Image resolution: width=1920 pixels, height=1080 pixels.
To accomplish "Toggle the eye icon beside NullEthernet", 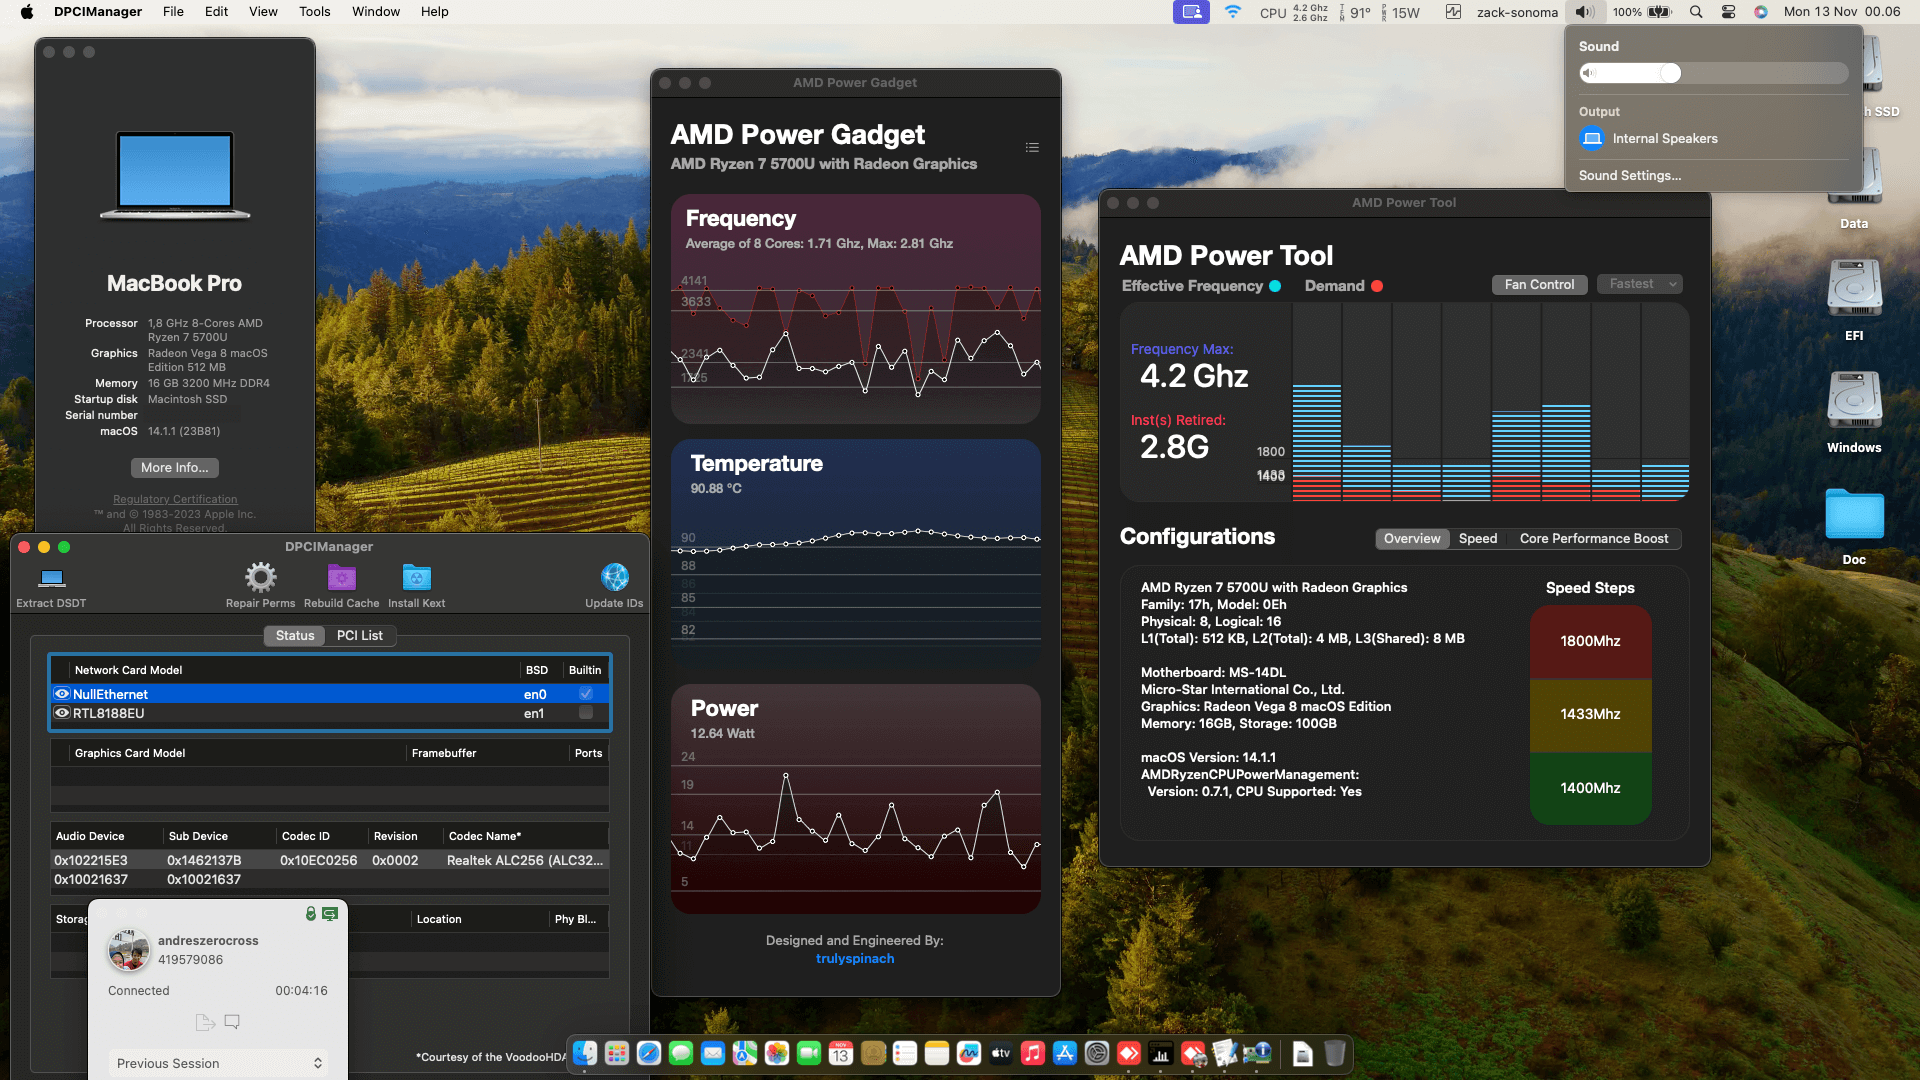I will [62, 693].
